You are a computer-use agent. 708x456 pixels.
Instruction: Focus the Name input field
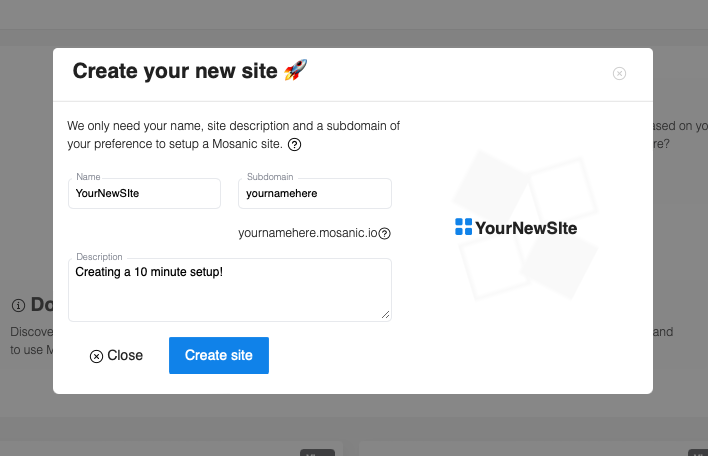(145, 193)
